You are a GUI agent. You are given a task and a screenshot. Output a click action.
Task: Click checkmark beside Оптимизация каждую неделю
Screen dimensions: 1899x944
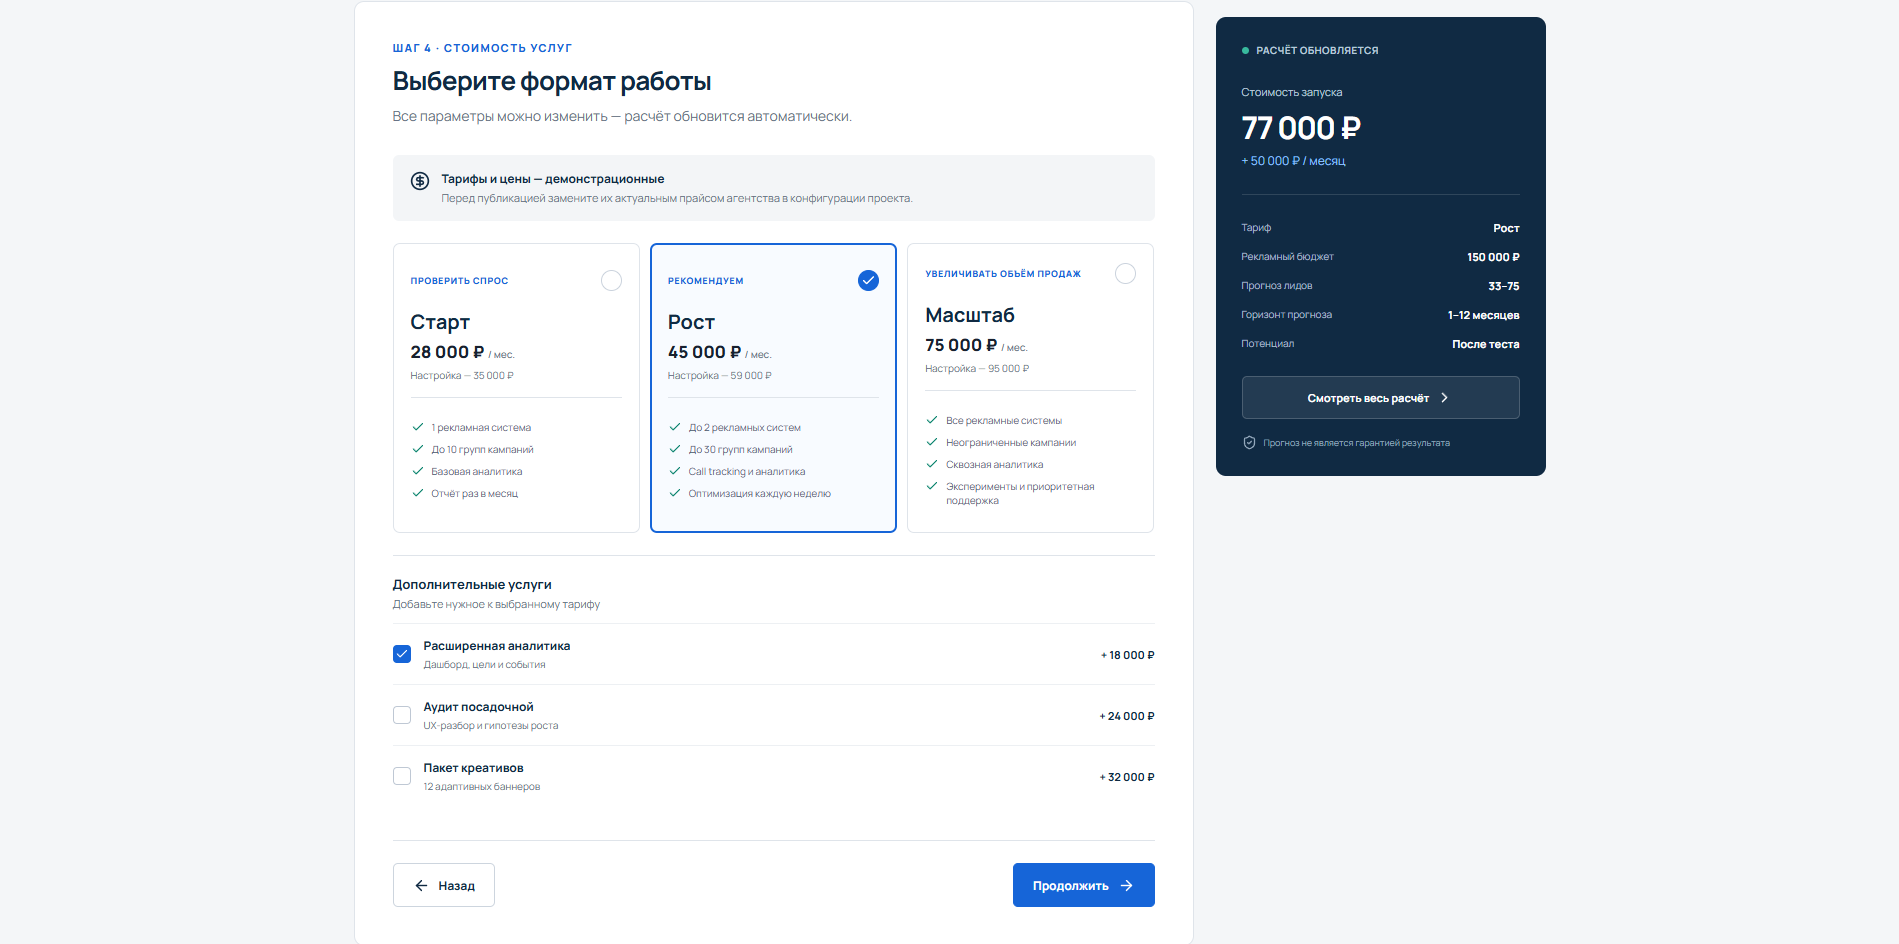pos(675,493)
